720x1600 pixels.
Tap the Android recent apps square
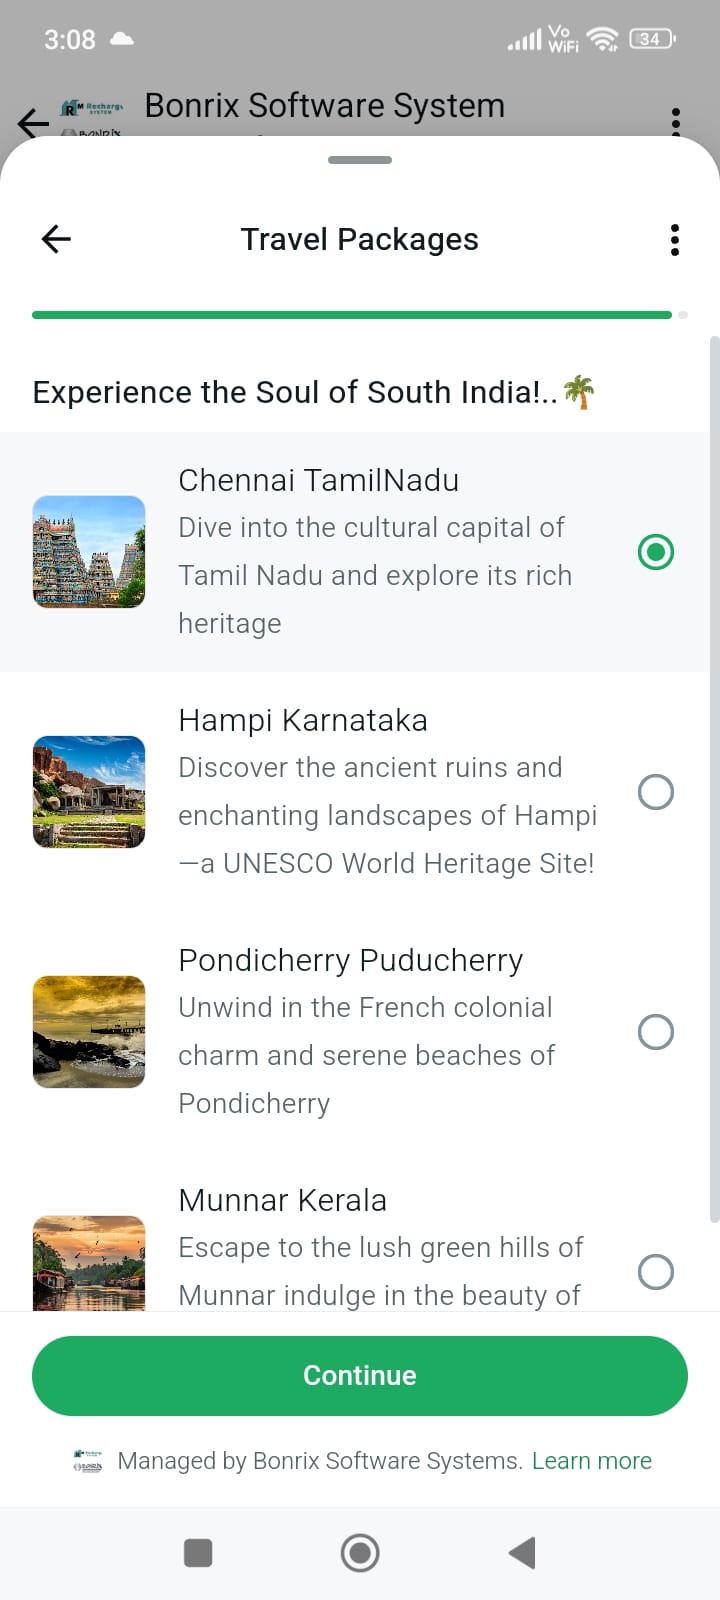point(198,1553)
